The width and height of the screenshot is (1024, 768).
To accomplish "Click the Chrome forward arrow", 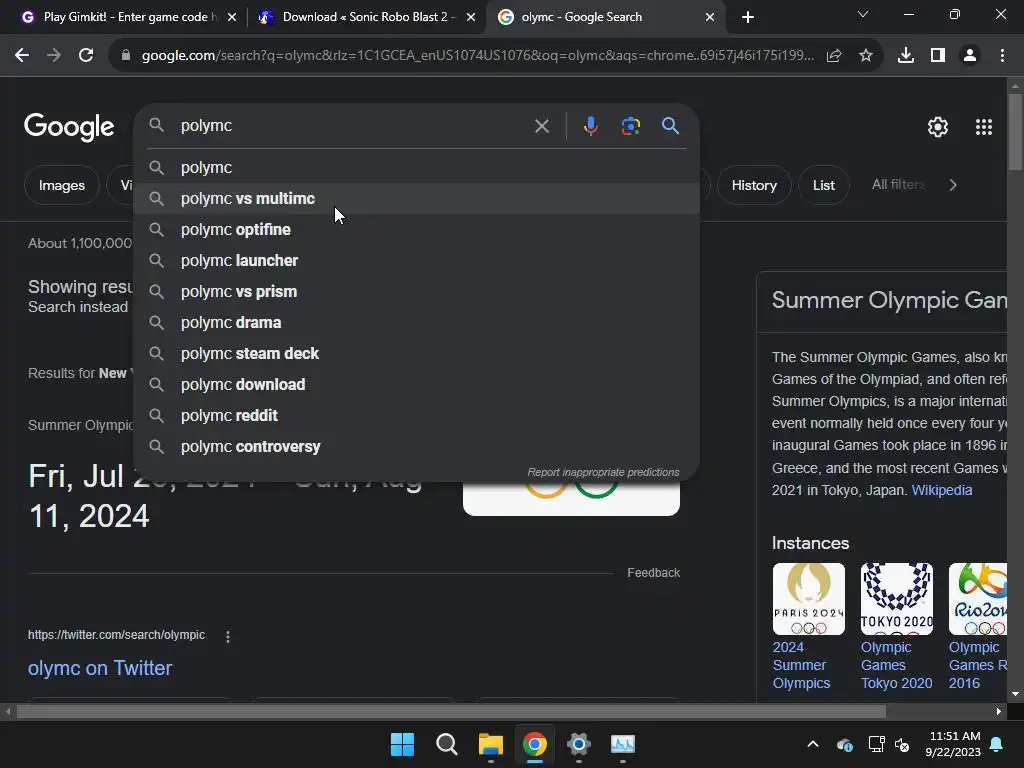I will pos(54,56).
